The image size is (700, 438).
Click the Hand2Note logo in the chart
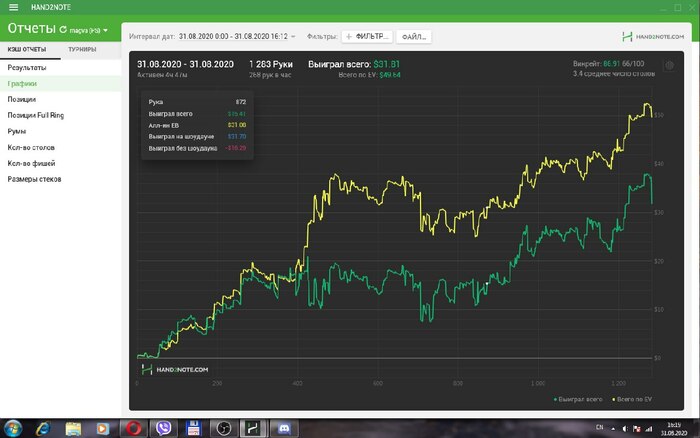(x=175, y=369)
